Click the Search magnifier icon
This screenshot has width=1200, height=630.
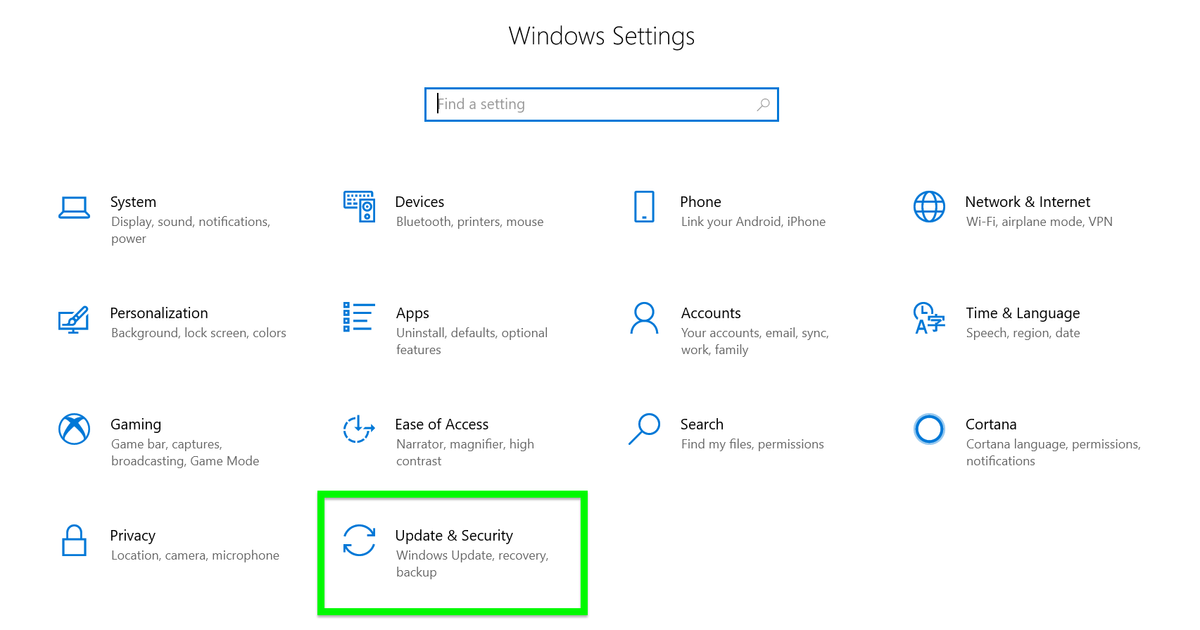click(x=644, y=430)
